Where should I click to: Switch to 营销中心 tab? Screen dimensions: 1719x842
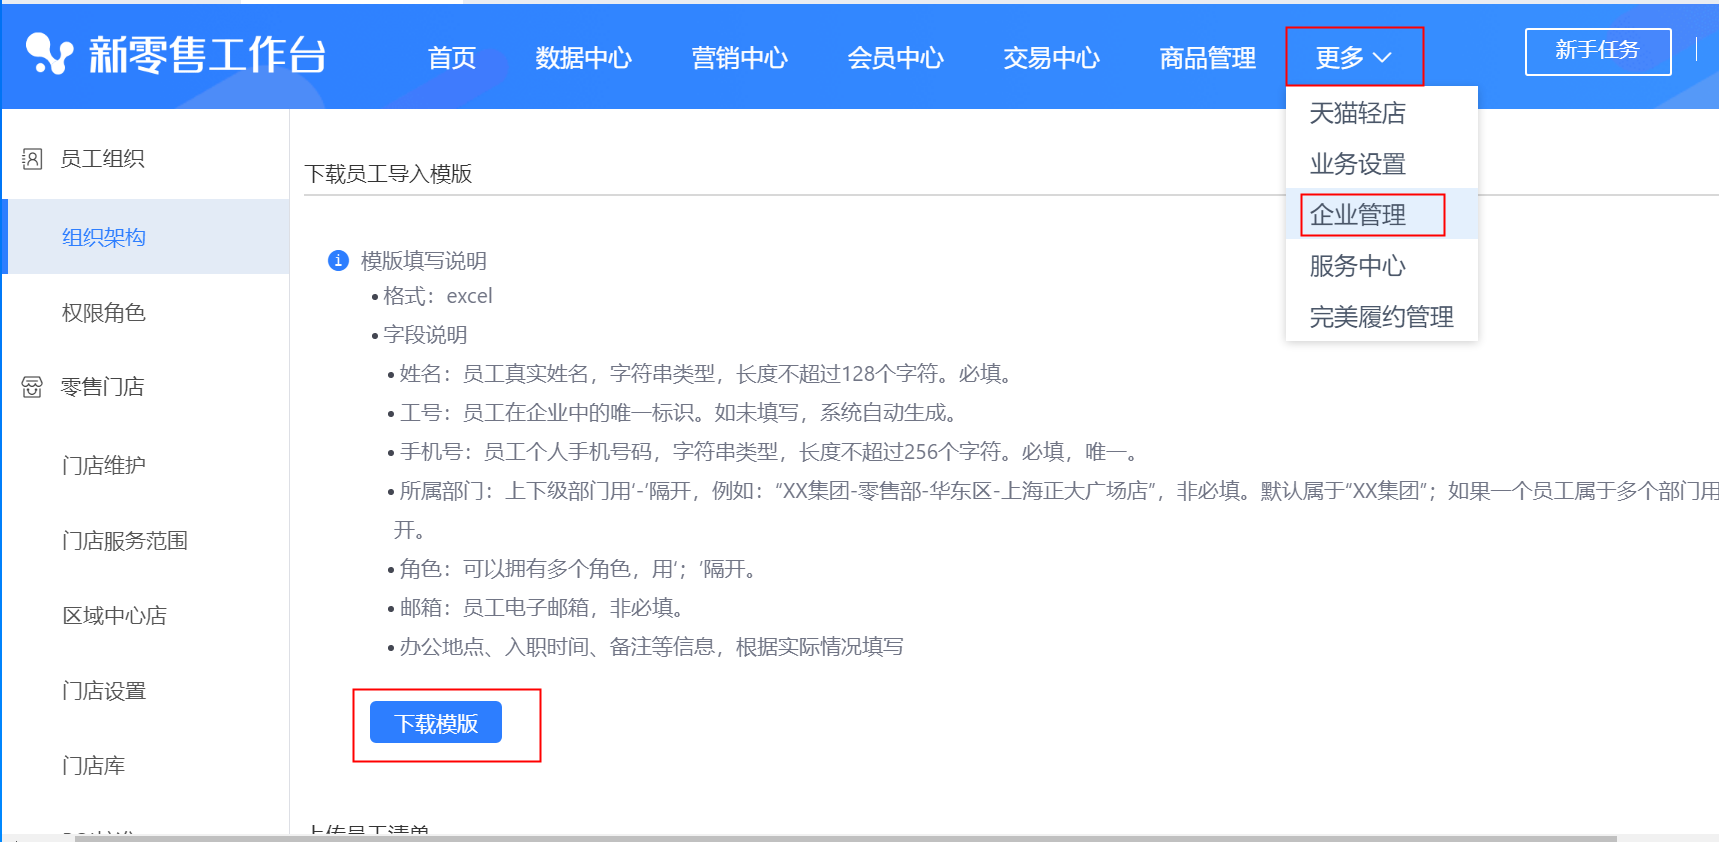[739, 58]
